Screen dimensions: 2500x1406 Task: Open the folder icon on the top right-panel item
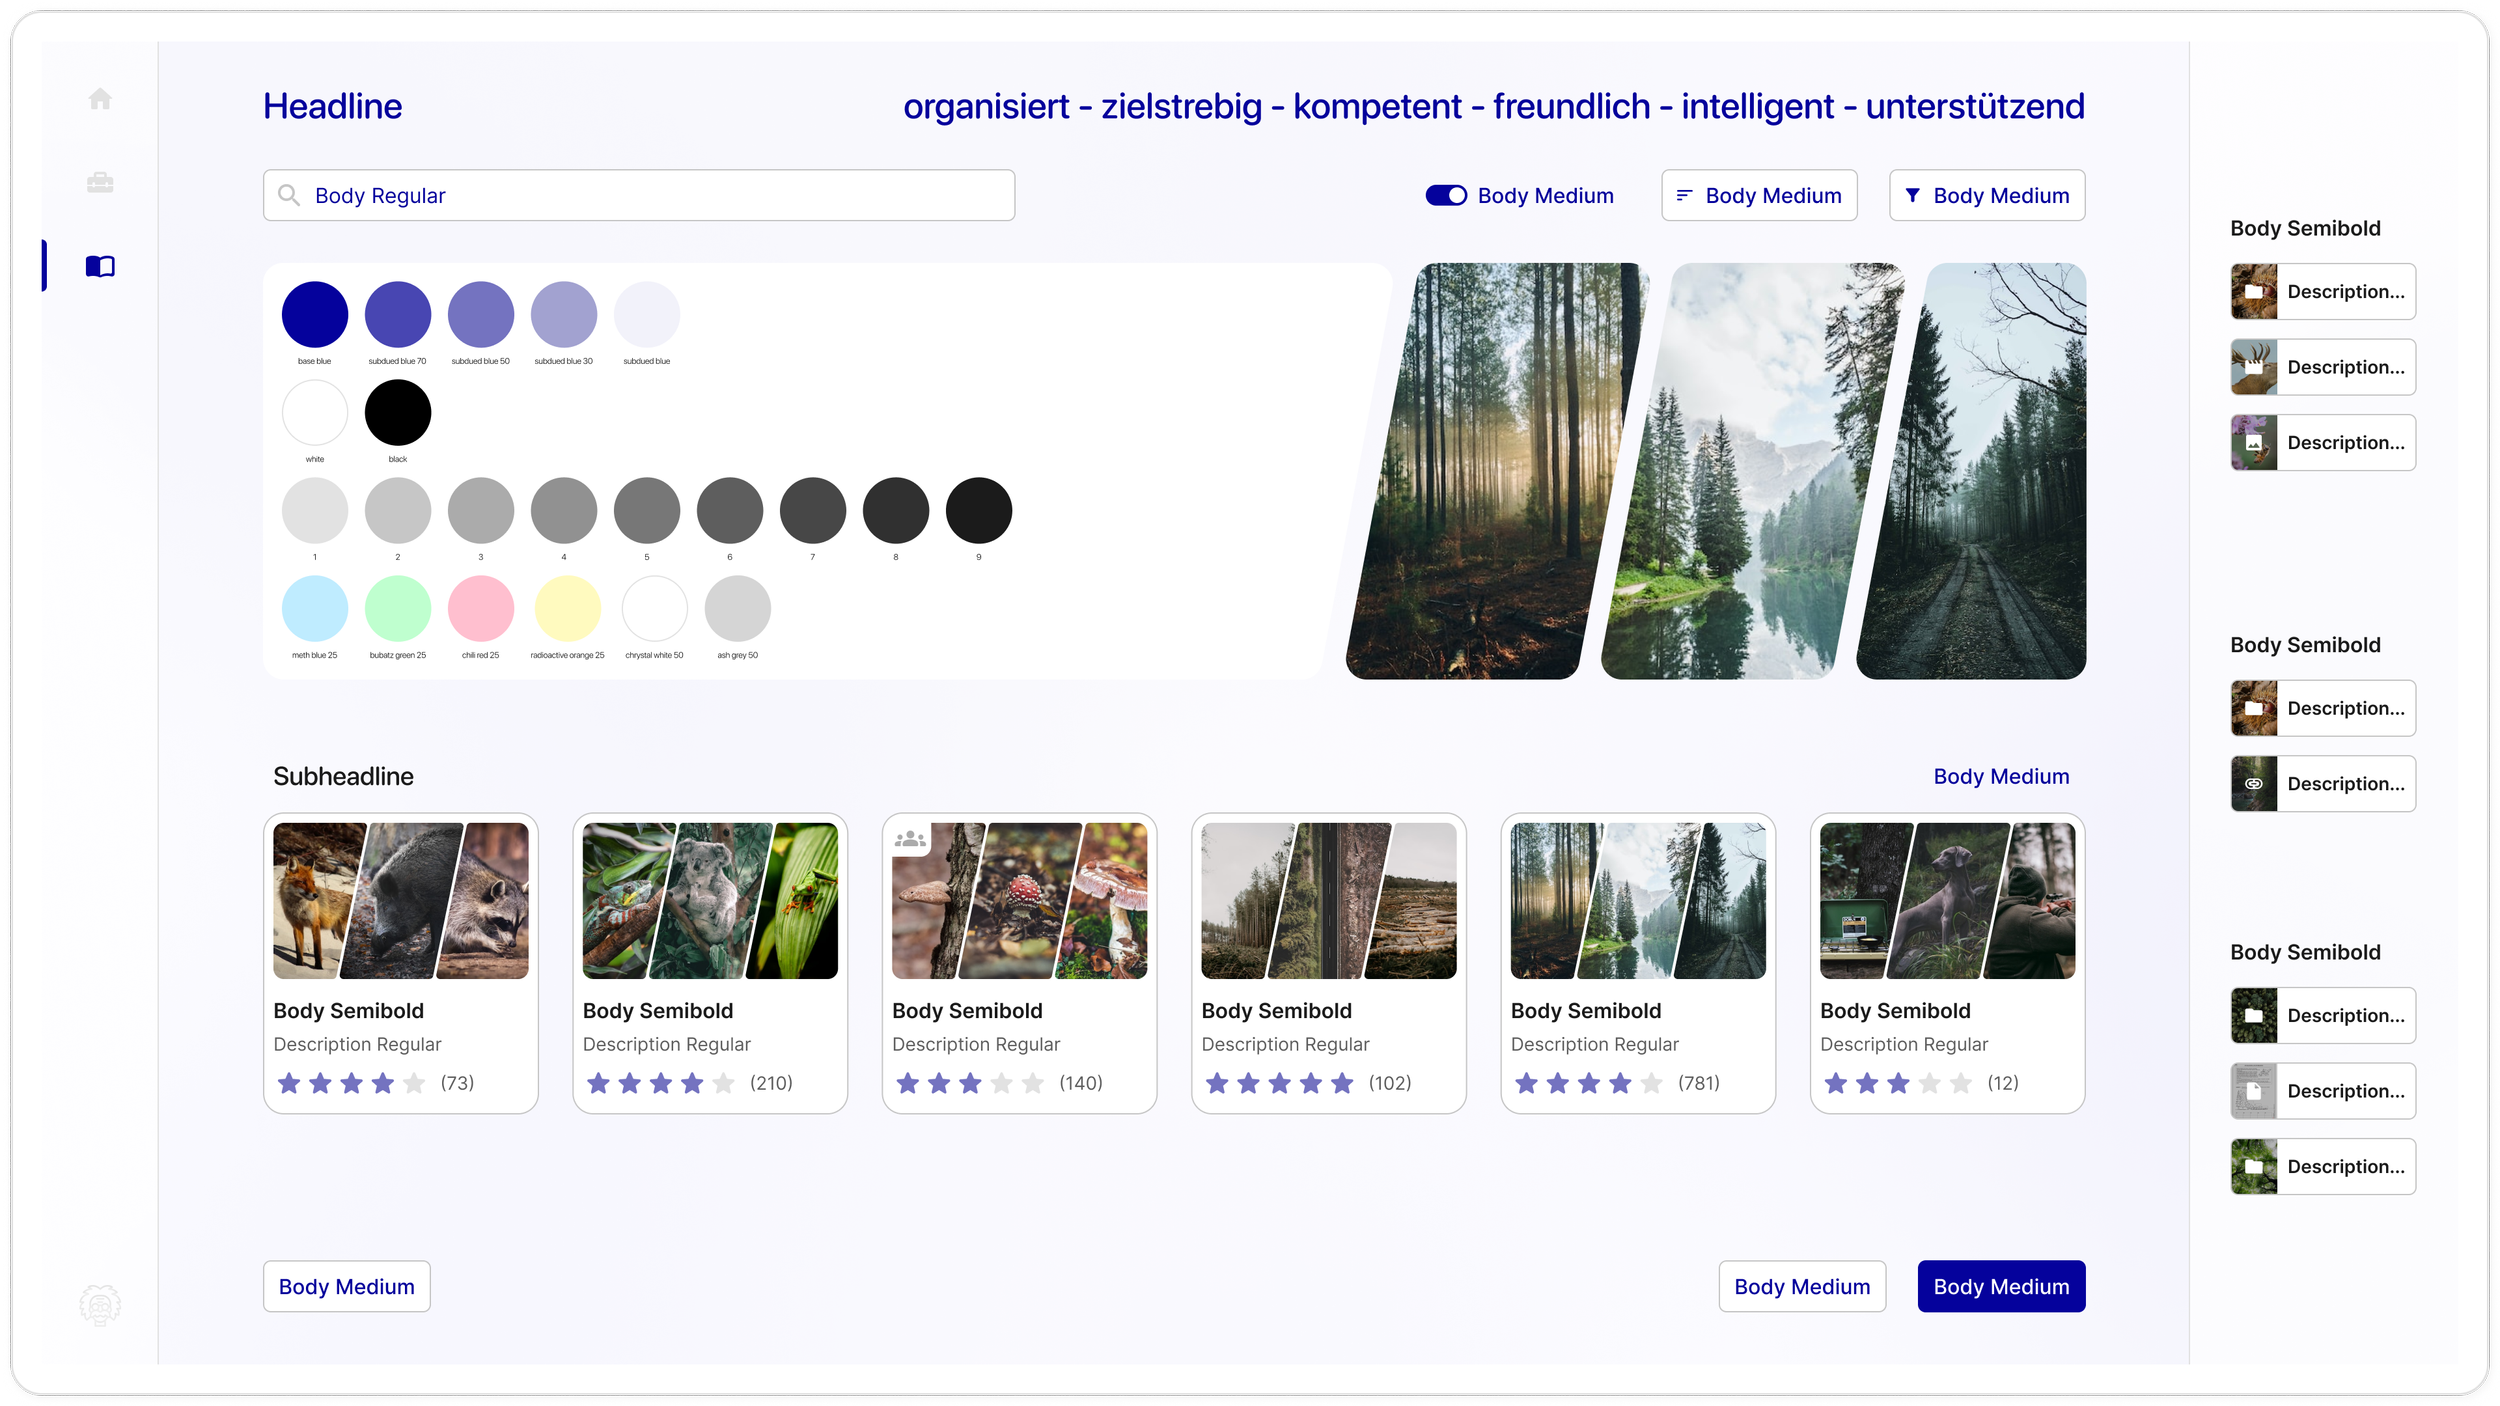(2252, 291)
